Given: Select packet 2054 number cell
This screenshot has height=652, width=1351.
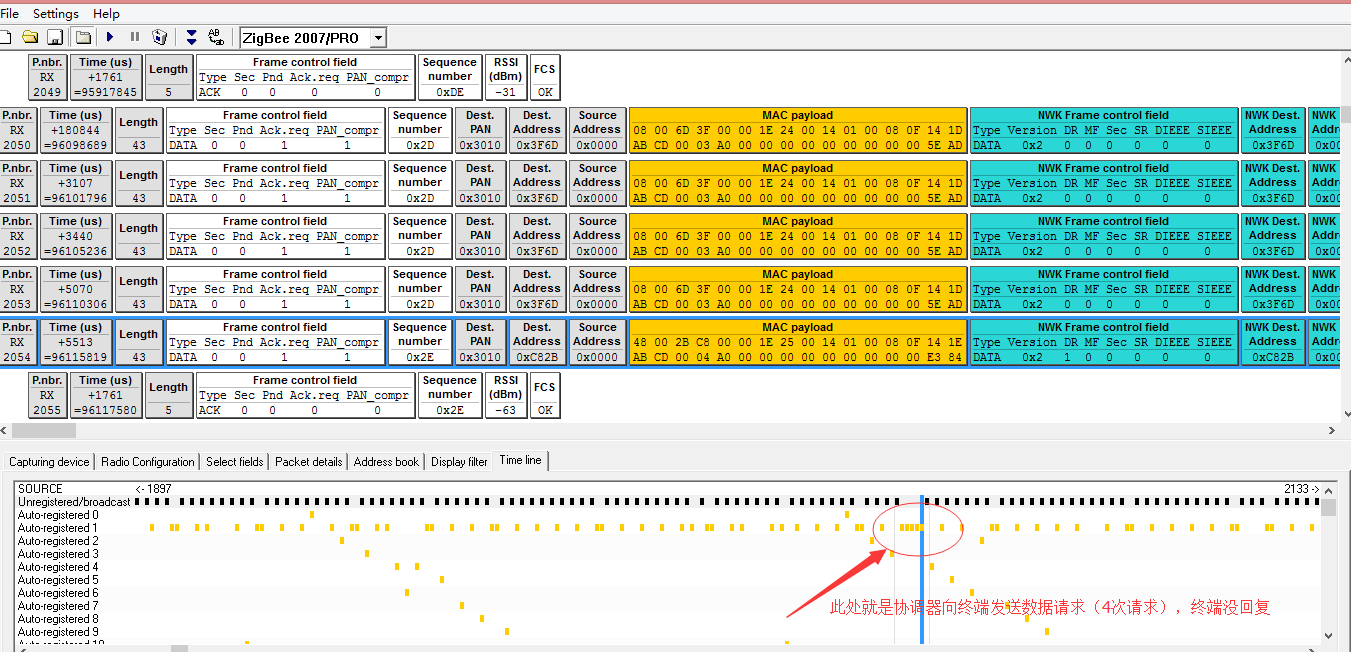Looking at the screenshot, I should [x=18, y=342].
